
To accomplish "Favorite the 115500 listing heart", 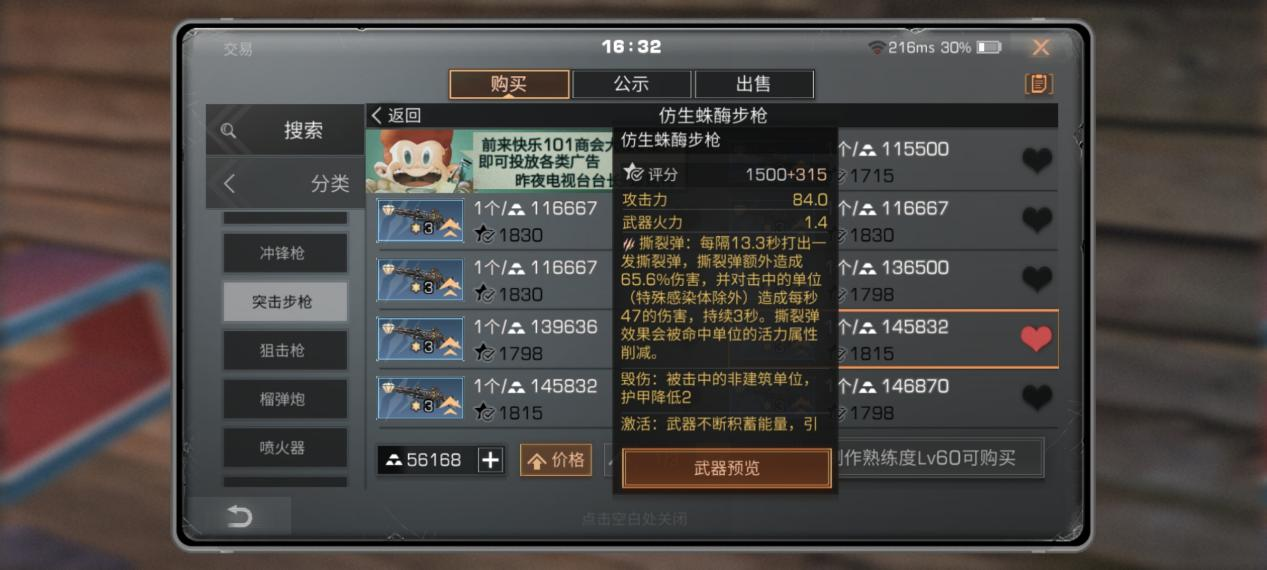I will 1037,160.
